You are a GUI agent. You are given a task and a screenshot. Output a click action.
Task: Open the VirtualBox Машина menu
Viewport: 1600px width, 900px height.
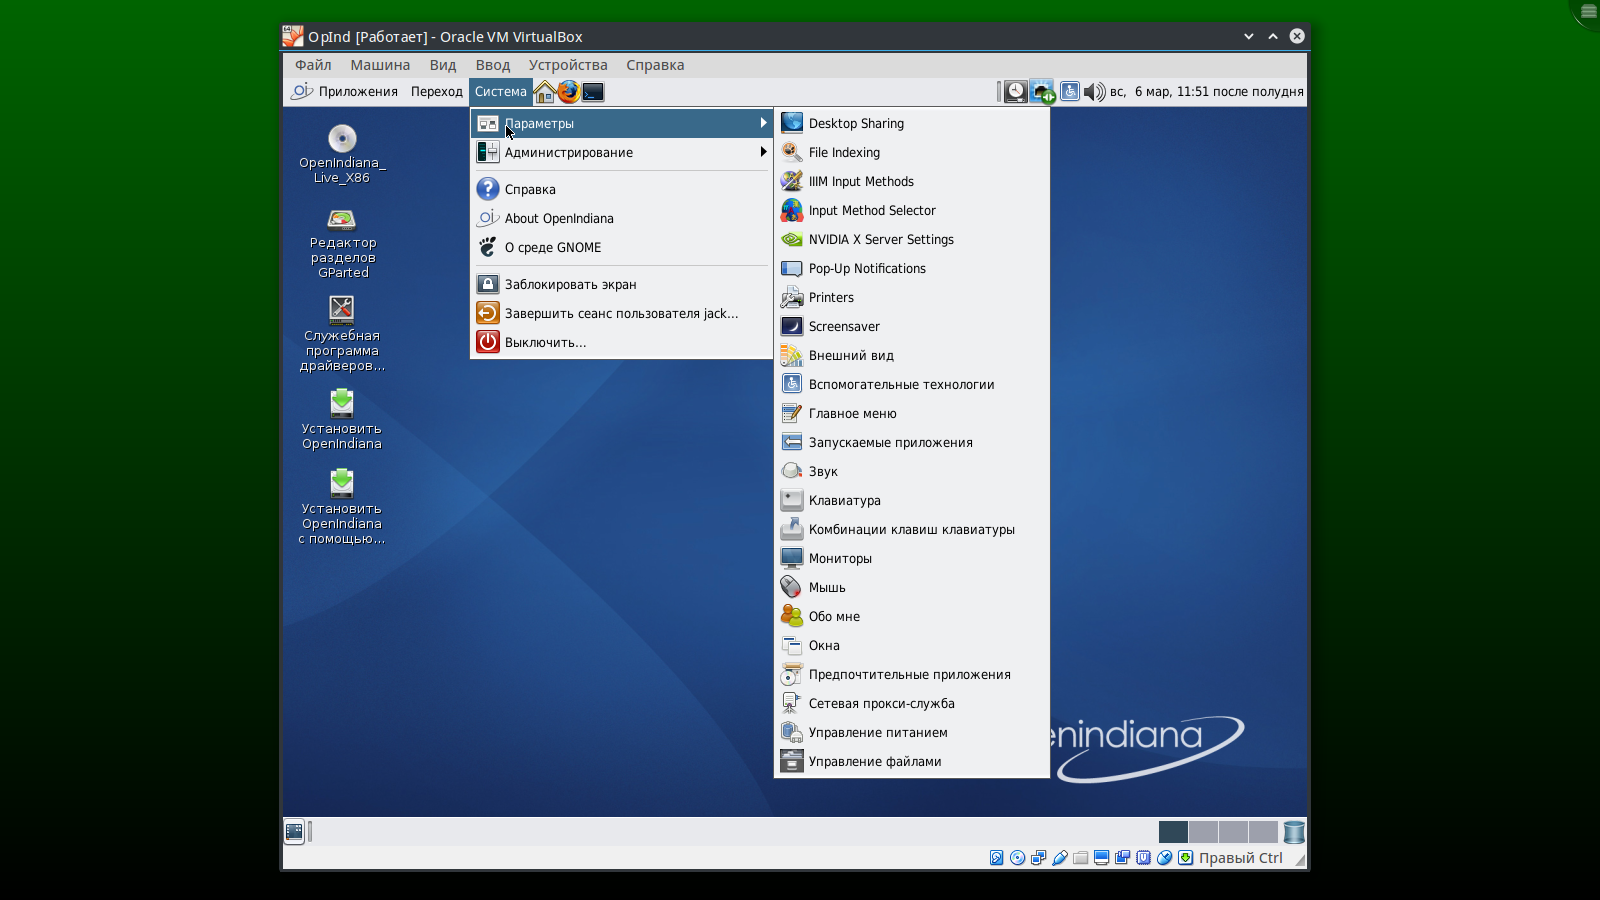(380, 65)
